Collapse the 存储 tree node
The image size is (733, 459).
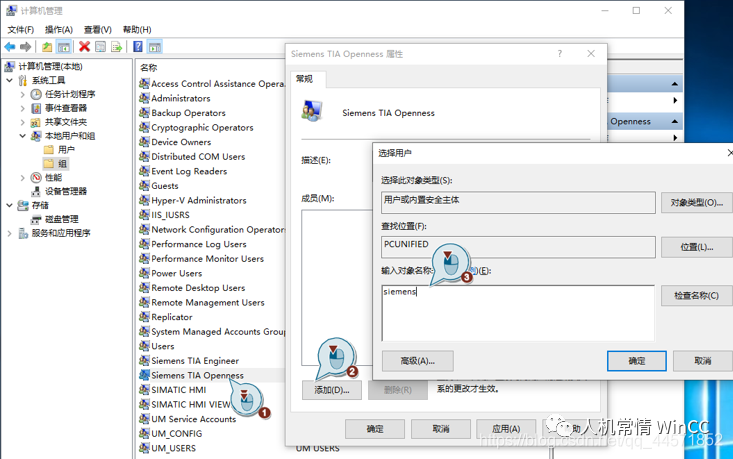(9, 205)
